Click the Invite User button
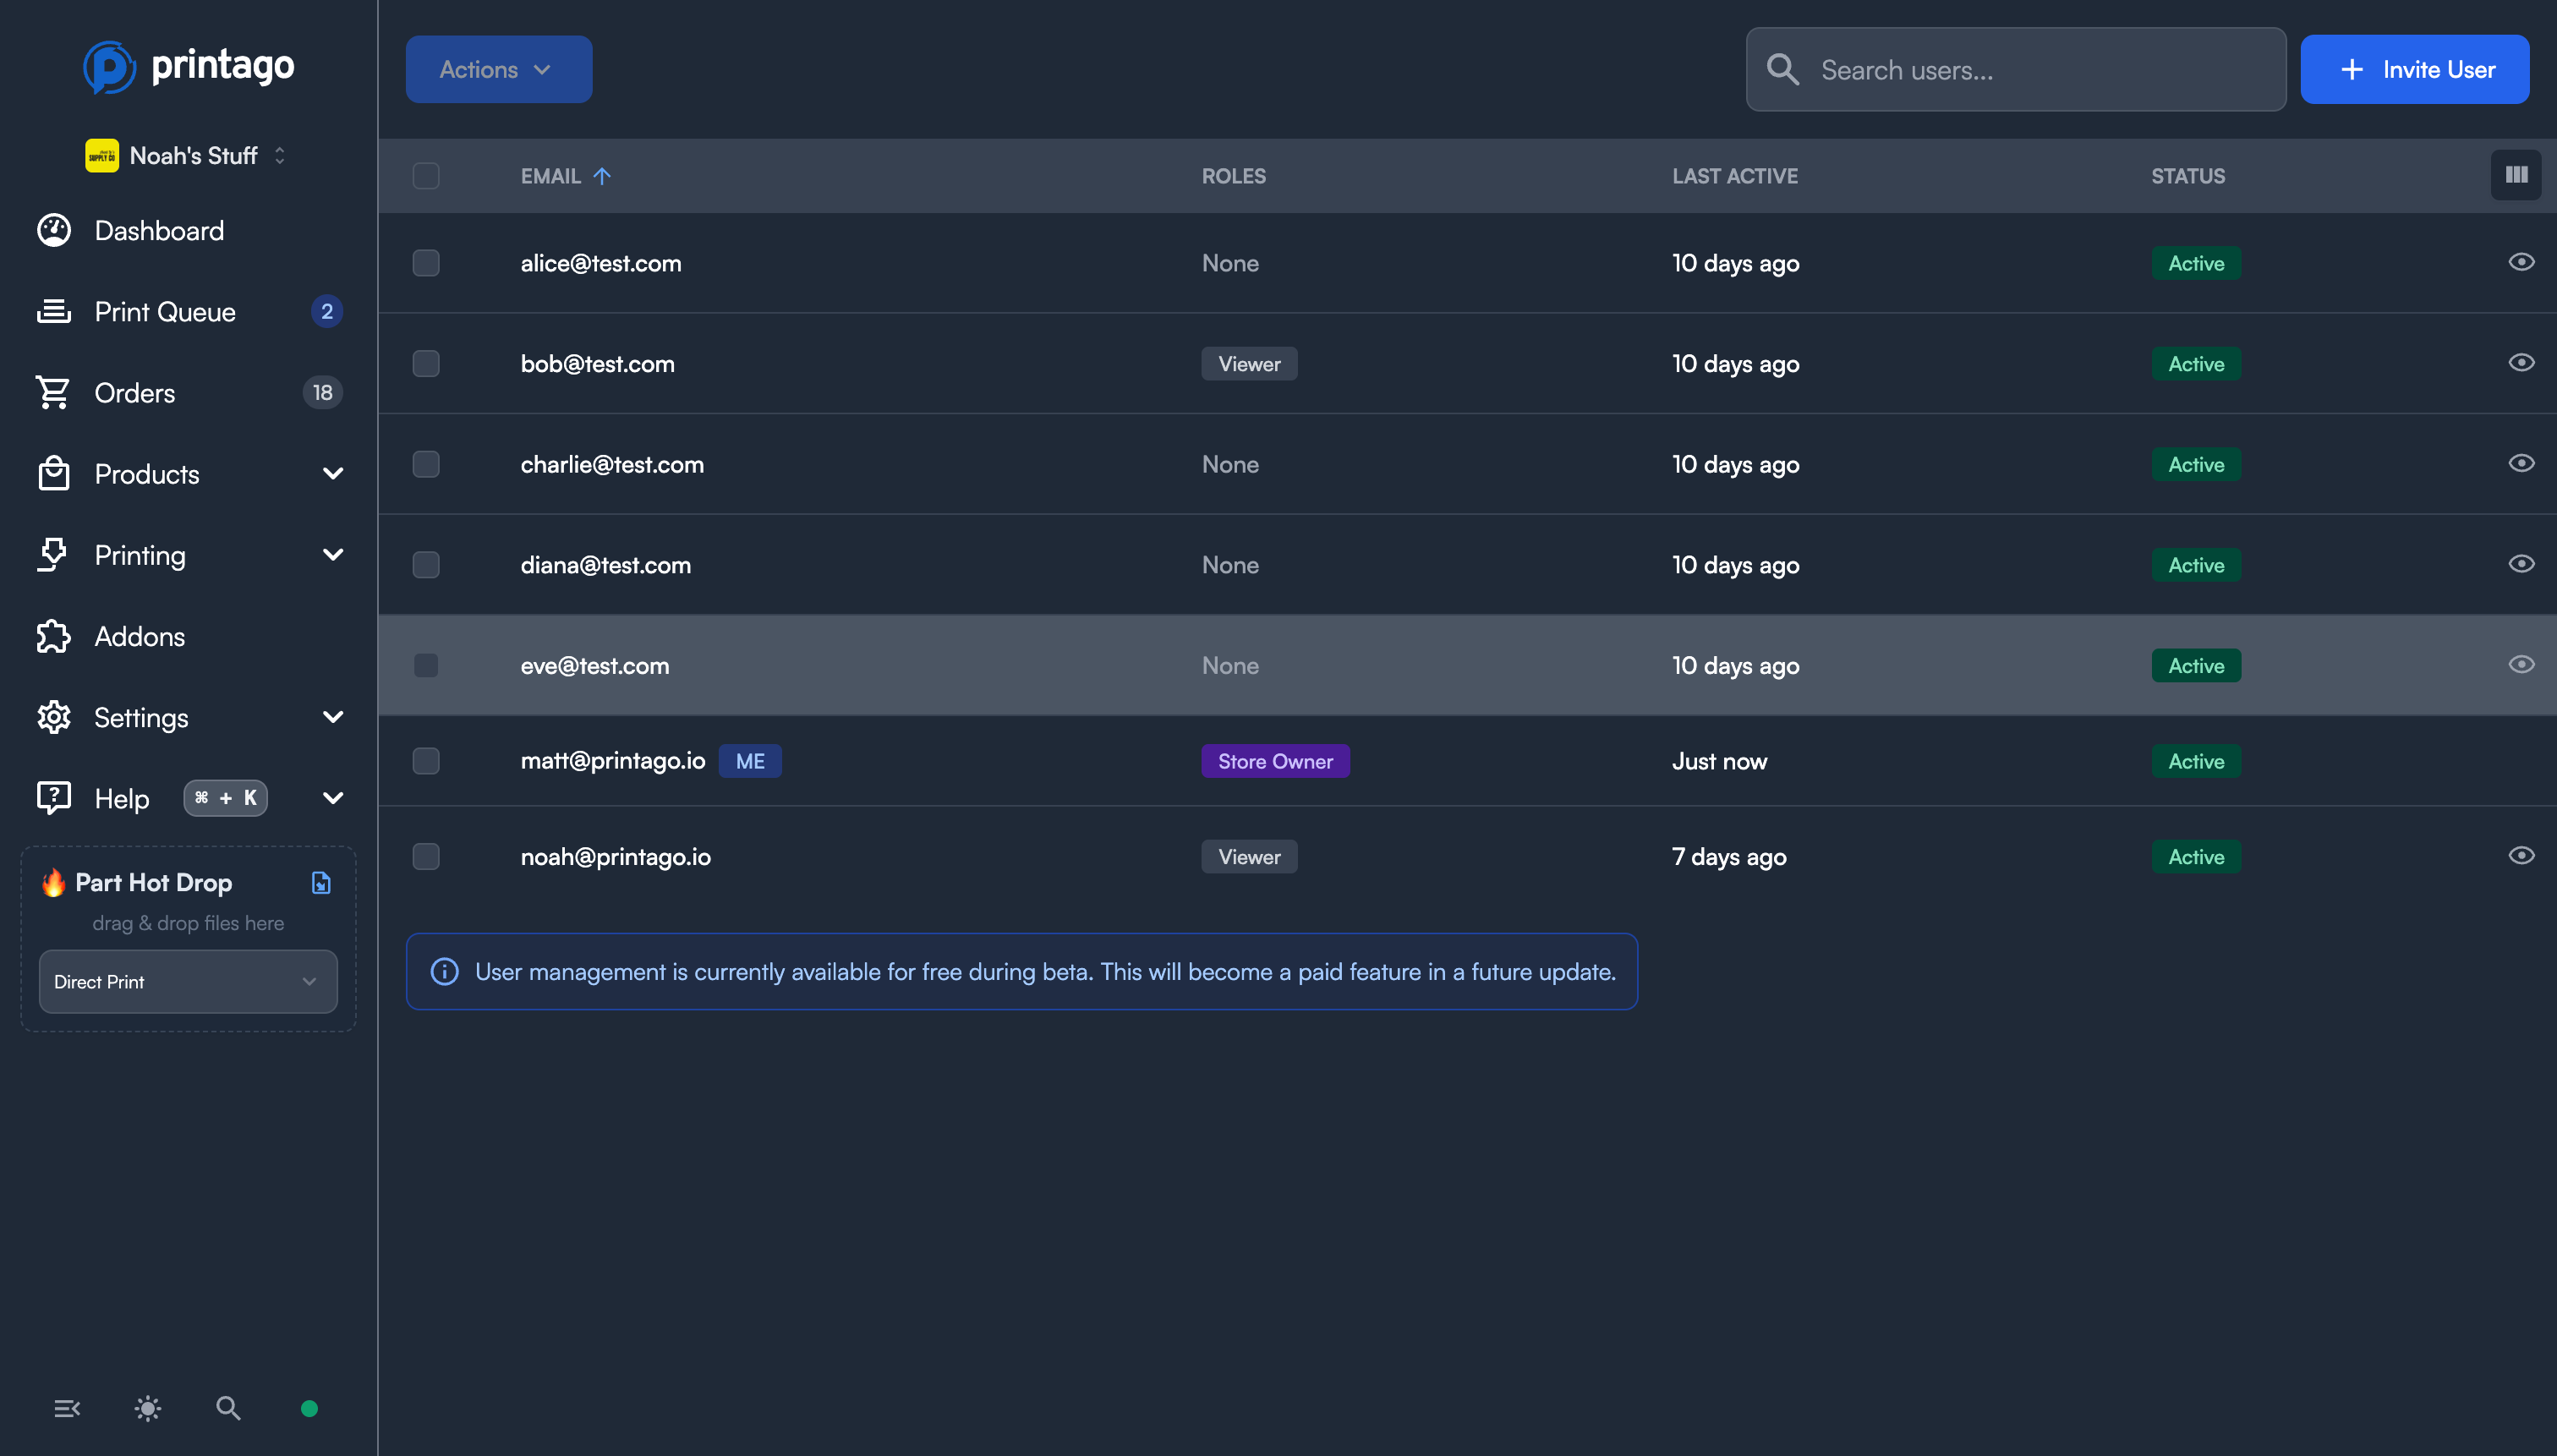The height and width of the screenshot is (1456, 2557). pos(2414,69)
